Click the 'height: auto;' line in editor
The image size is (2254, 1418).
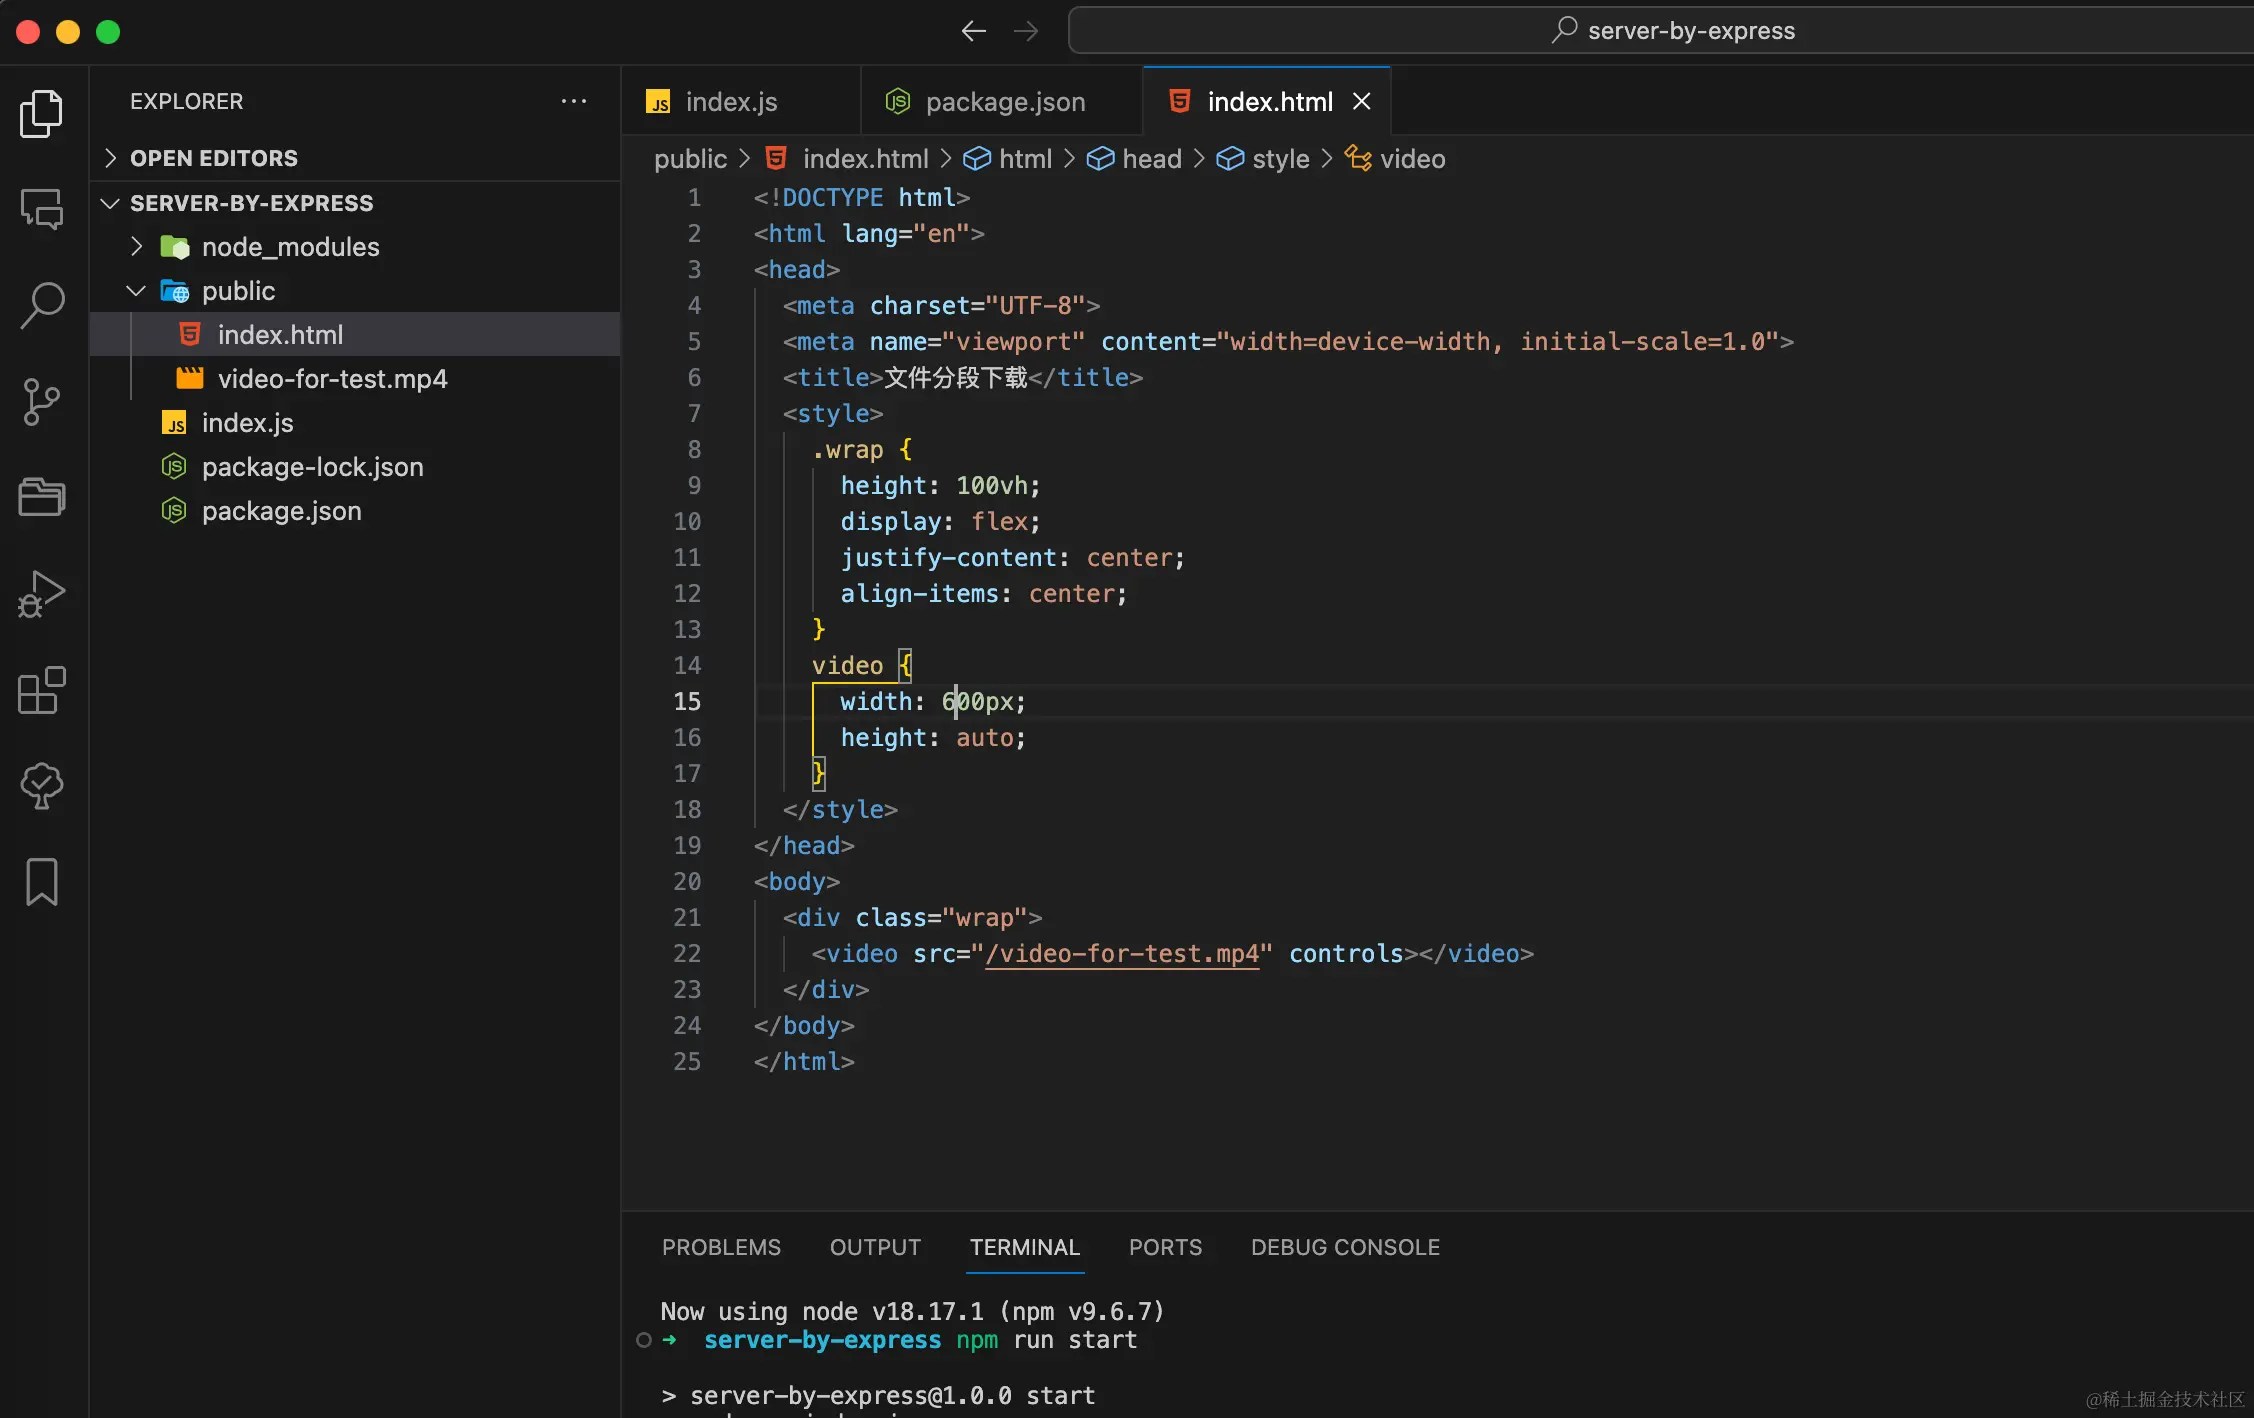[x=932, y=738]
